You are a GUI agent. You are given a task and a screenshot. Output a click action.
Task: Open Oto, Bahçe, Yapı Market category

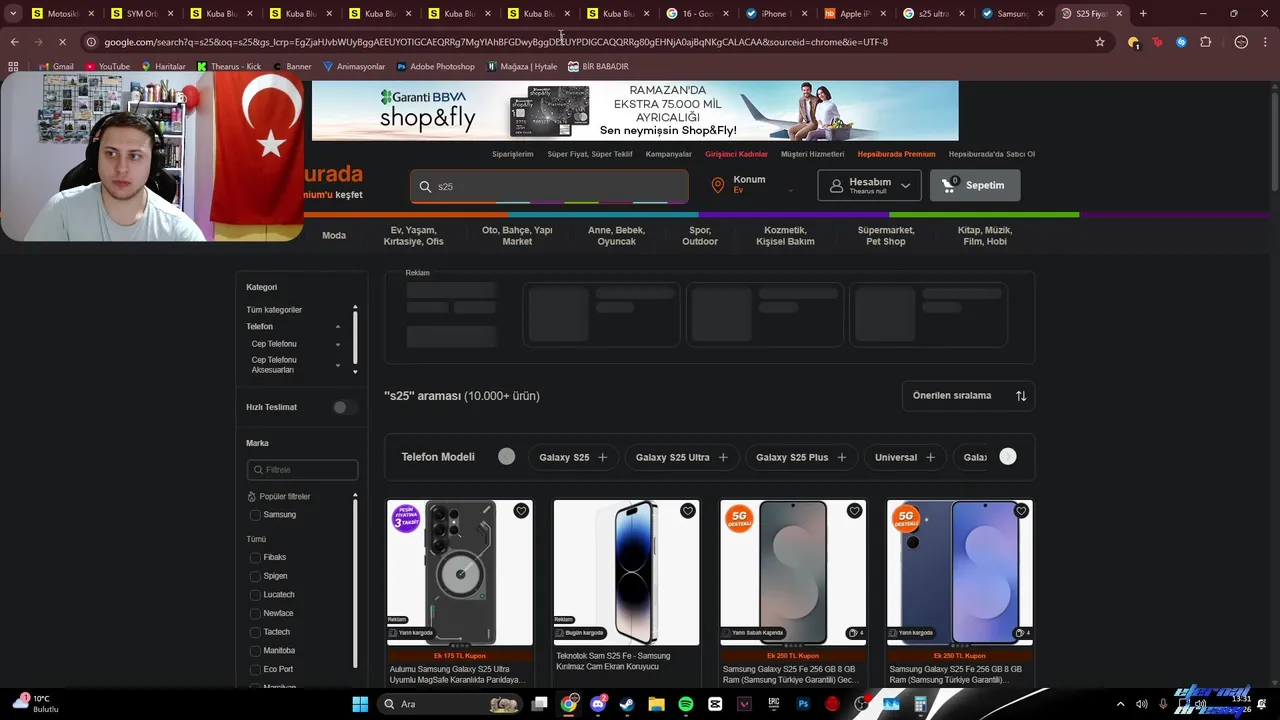[x=517, y=236]
